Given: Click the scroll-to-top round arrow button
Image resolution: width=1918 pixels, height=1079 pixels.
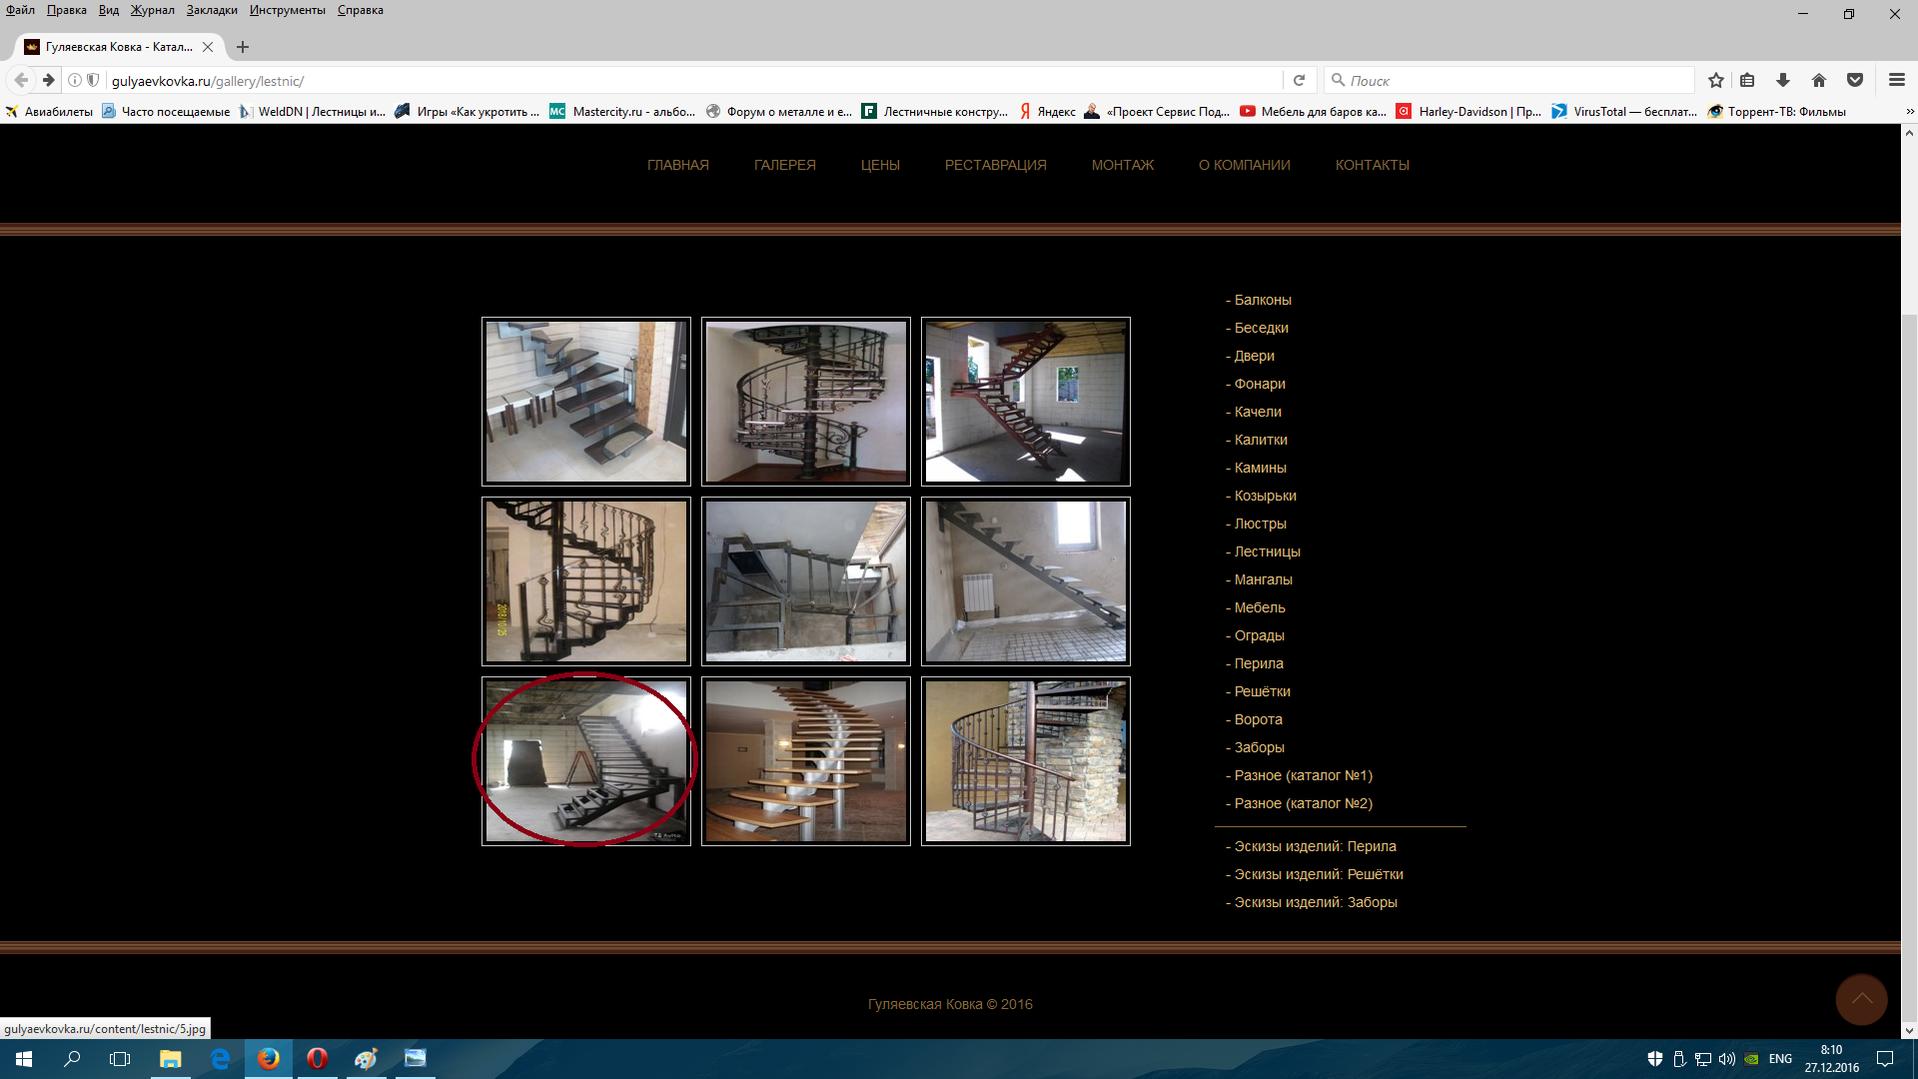Looking at the screenshot, I should tap(1861, 999).
